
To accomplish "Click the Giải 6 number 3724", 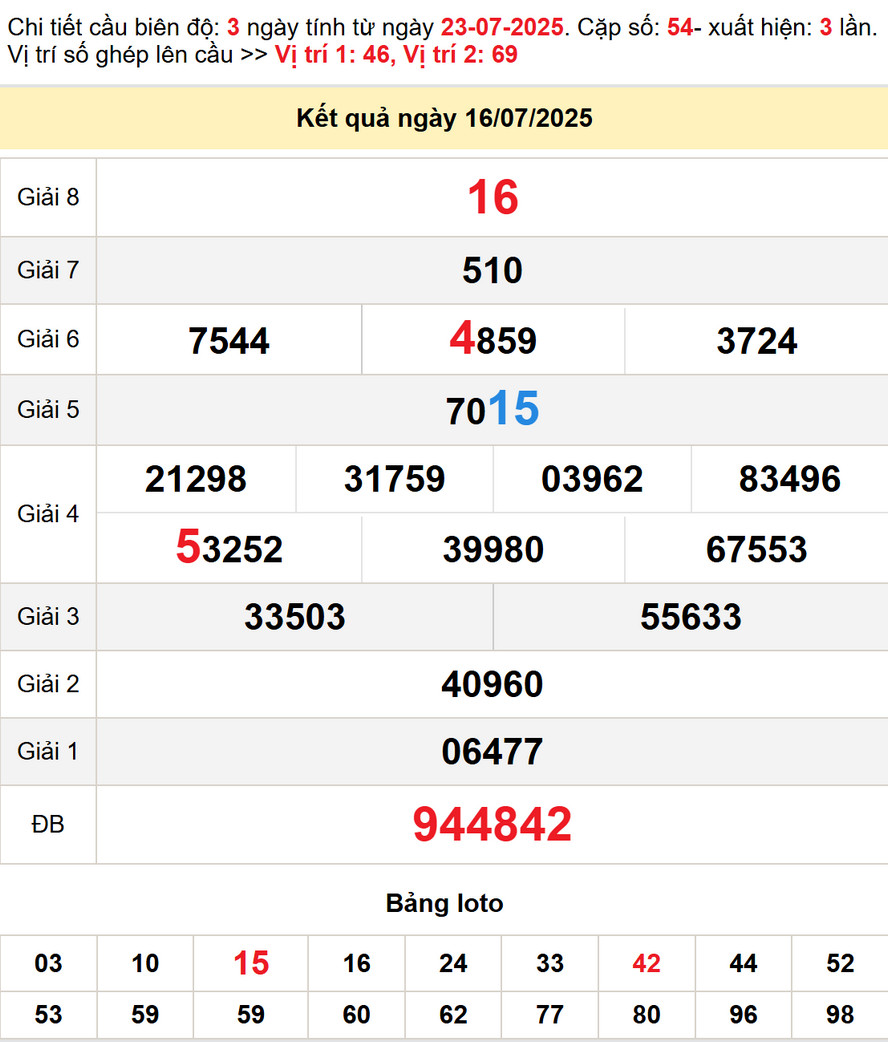I will pos(756,341).
